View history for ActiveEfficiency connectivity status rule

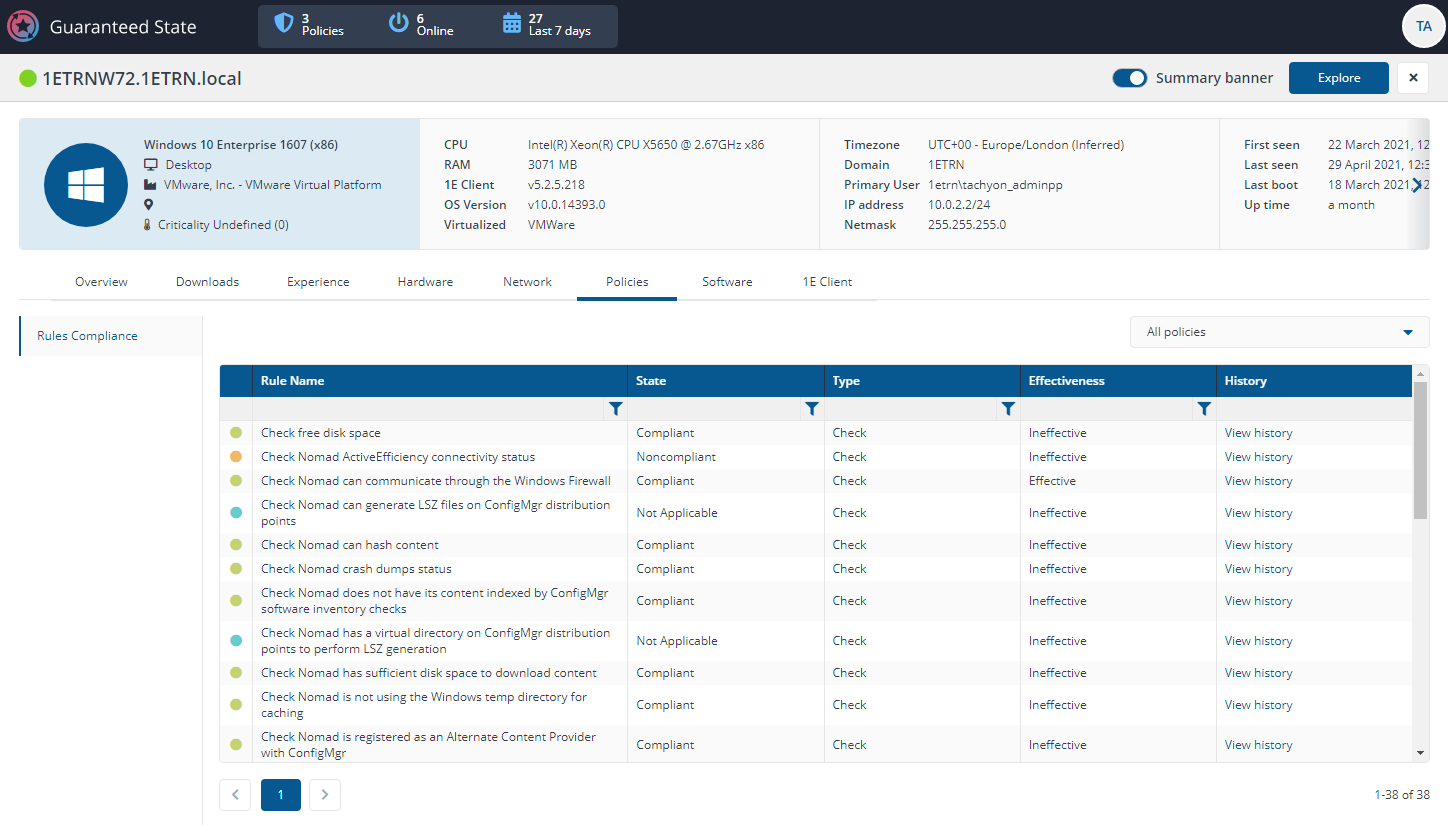click(1258, 457)
